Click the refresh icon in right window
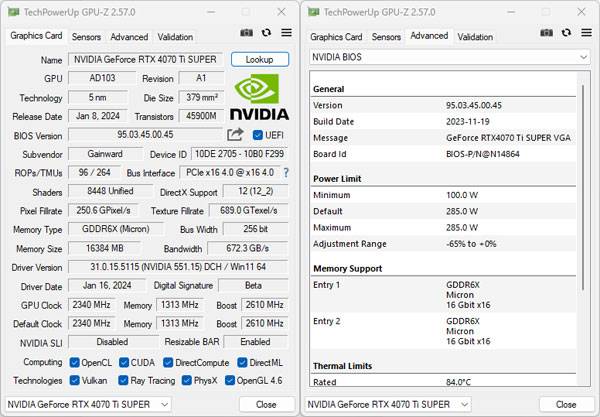This screenshot has height=417, width=600. 567,33
